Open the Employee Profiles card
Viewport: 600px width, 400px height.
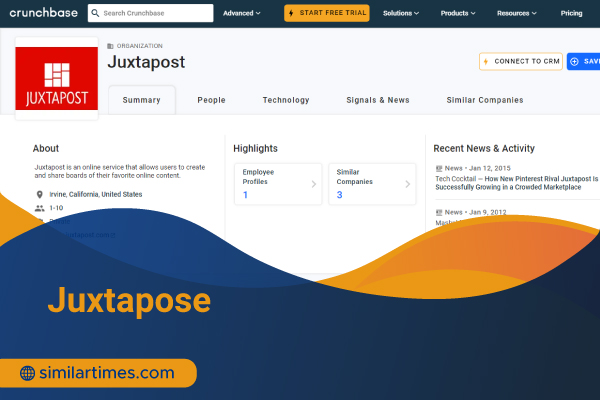point(278,184)
